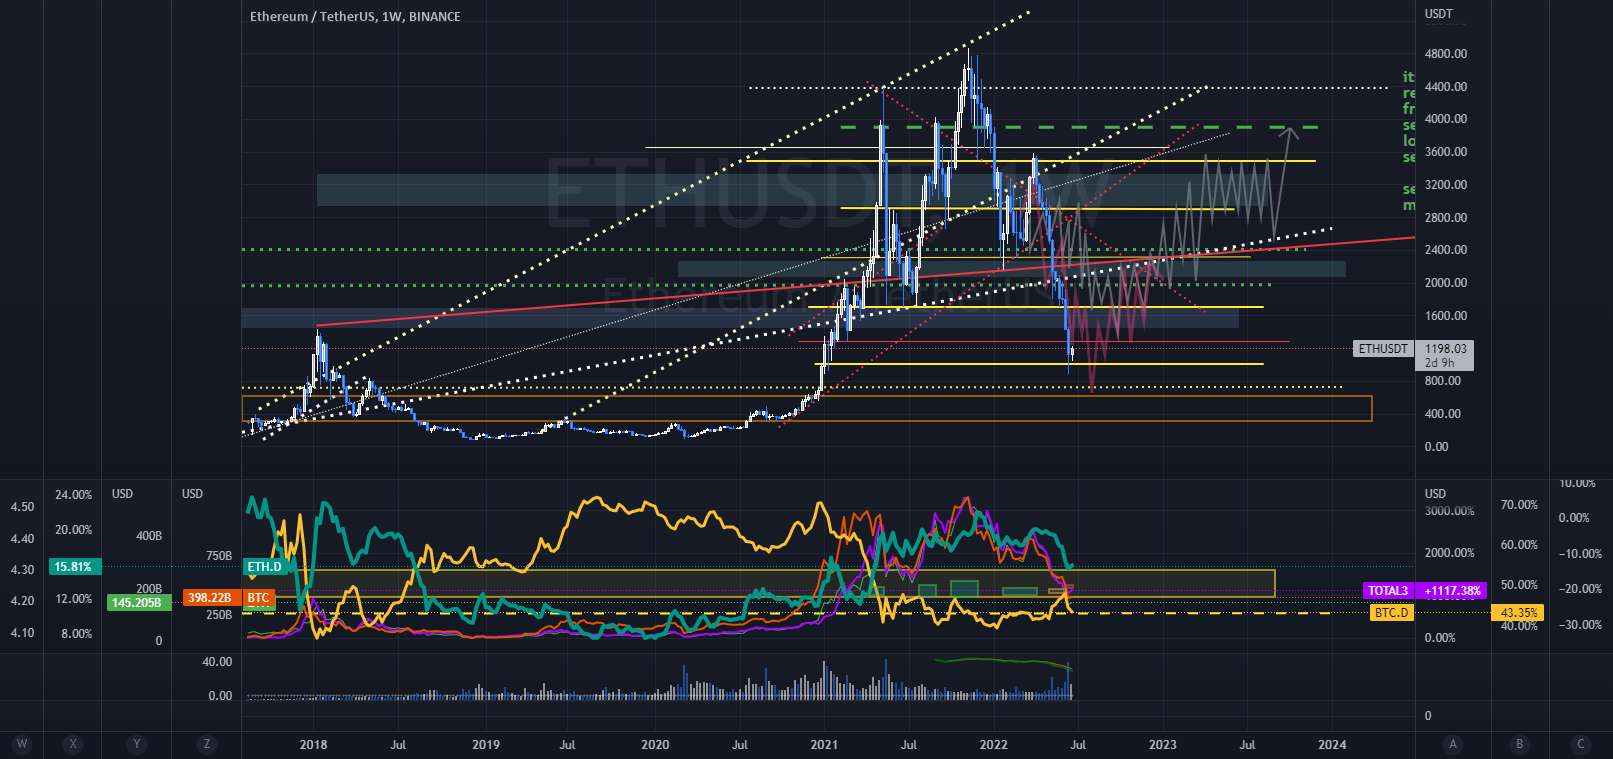Screen dimensions: 1613x759
Task: Click the 750B left axis label
Action: [x=219, y=556]
